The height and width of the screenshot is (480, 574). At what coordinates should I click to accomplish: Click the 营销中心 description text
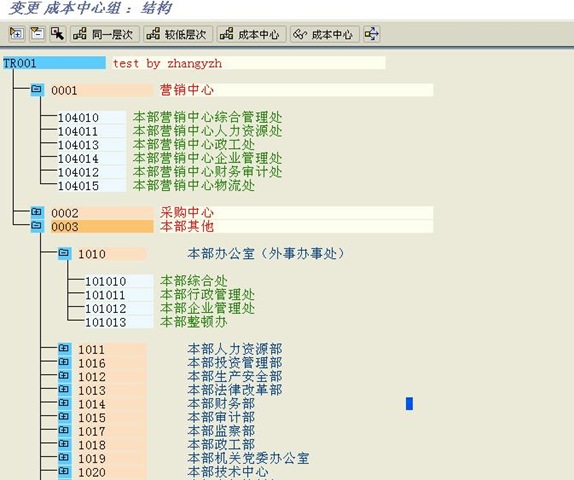187,90
